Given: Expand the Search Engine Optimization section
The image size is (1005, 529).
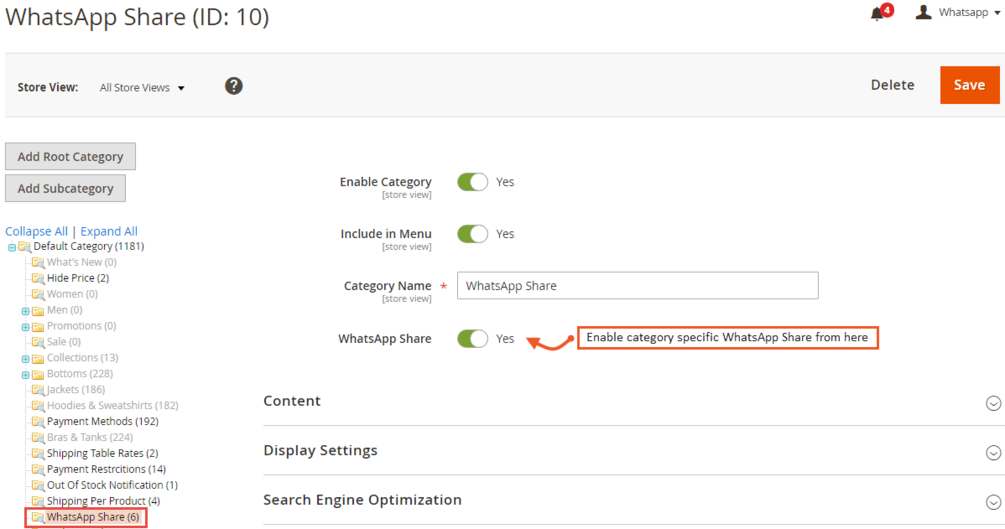Looking at the screenshot, I should pyautogui.click(x=633, y=500).
